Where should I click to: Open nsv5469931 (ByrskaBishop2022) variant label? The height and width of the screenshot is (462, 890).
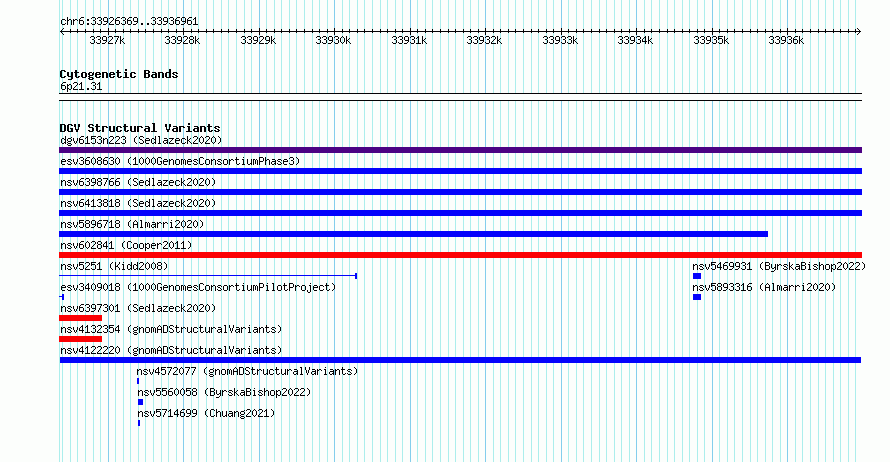pyautogui.click(x=779, y=266)
